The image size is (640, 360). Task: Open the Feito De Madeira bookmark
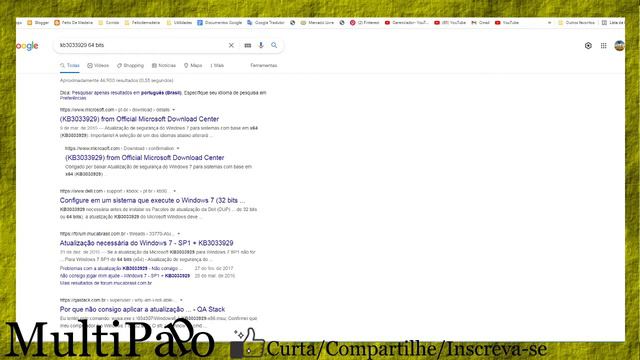pyautogui.click(x=73, y=23)
